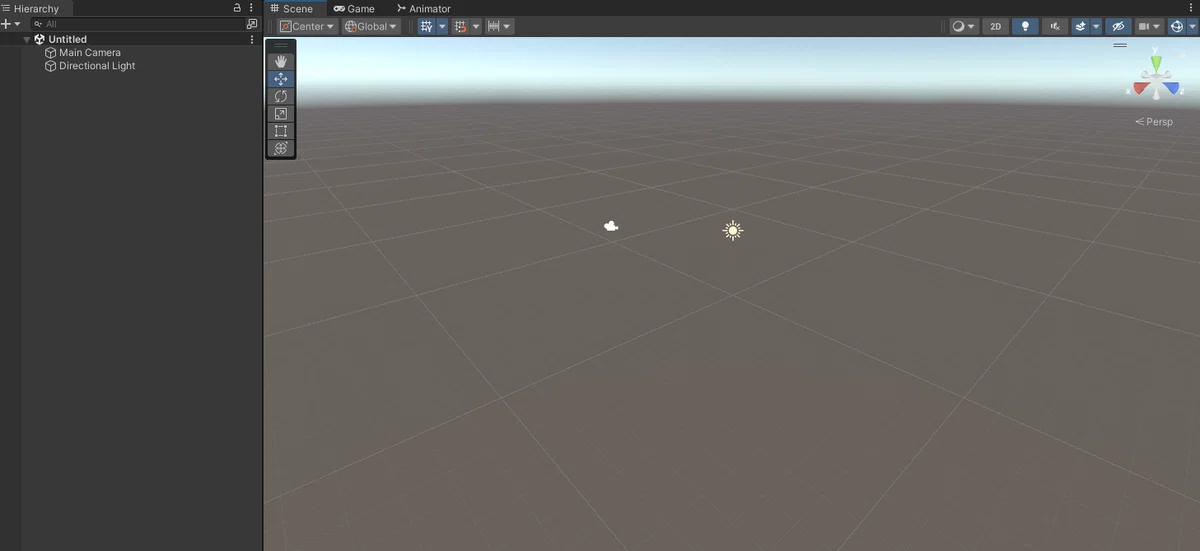The width and height of the screenshot is (1200, 551).
Task: Toggle Persp perspective mode label
Action: tap(1154, 122)
